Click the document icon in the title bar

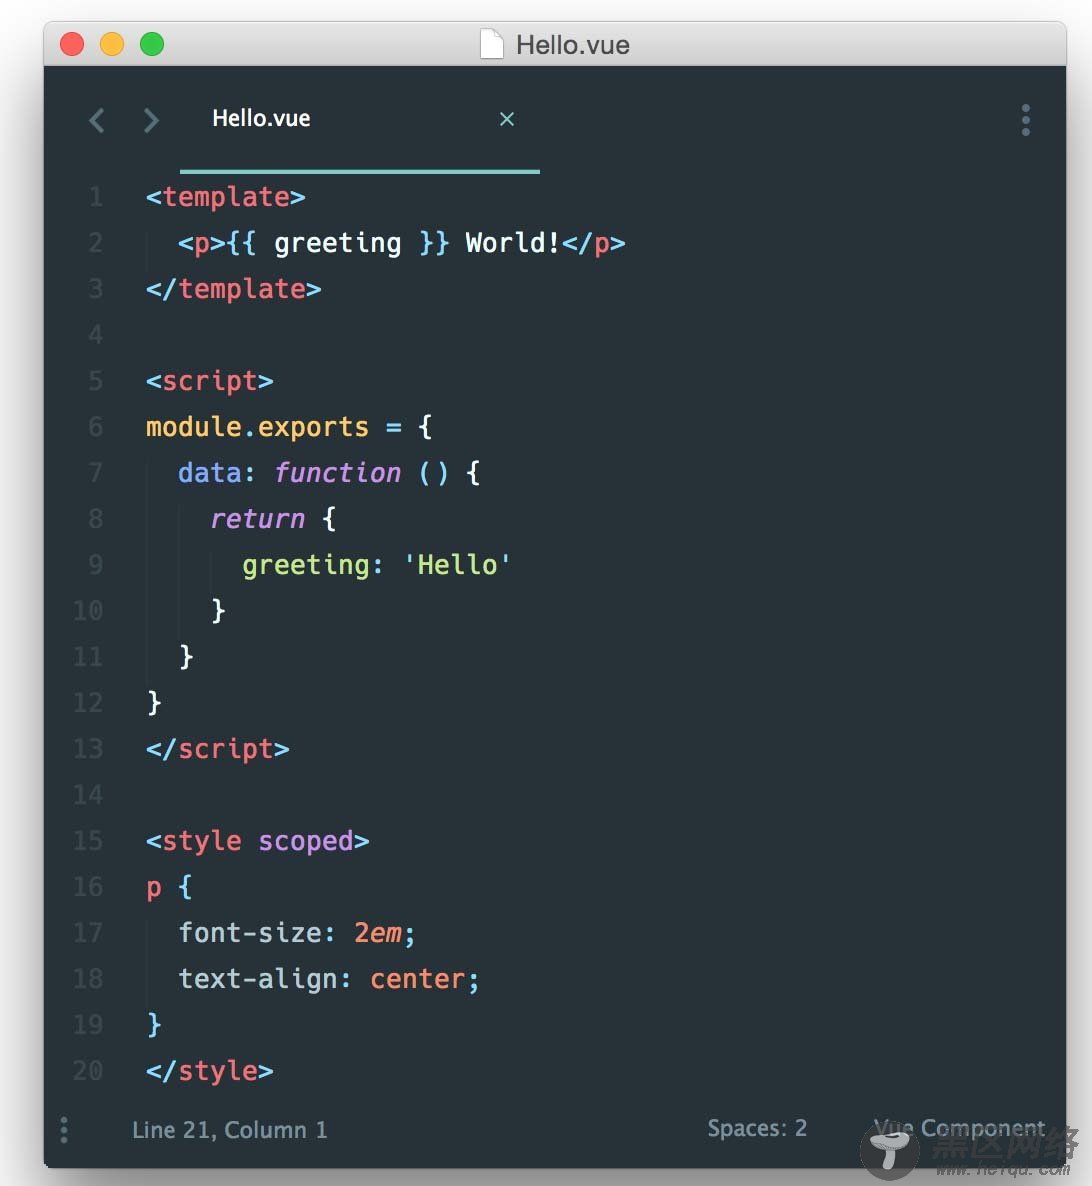coord(491,45)
